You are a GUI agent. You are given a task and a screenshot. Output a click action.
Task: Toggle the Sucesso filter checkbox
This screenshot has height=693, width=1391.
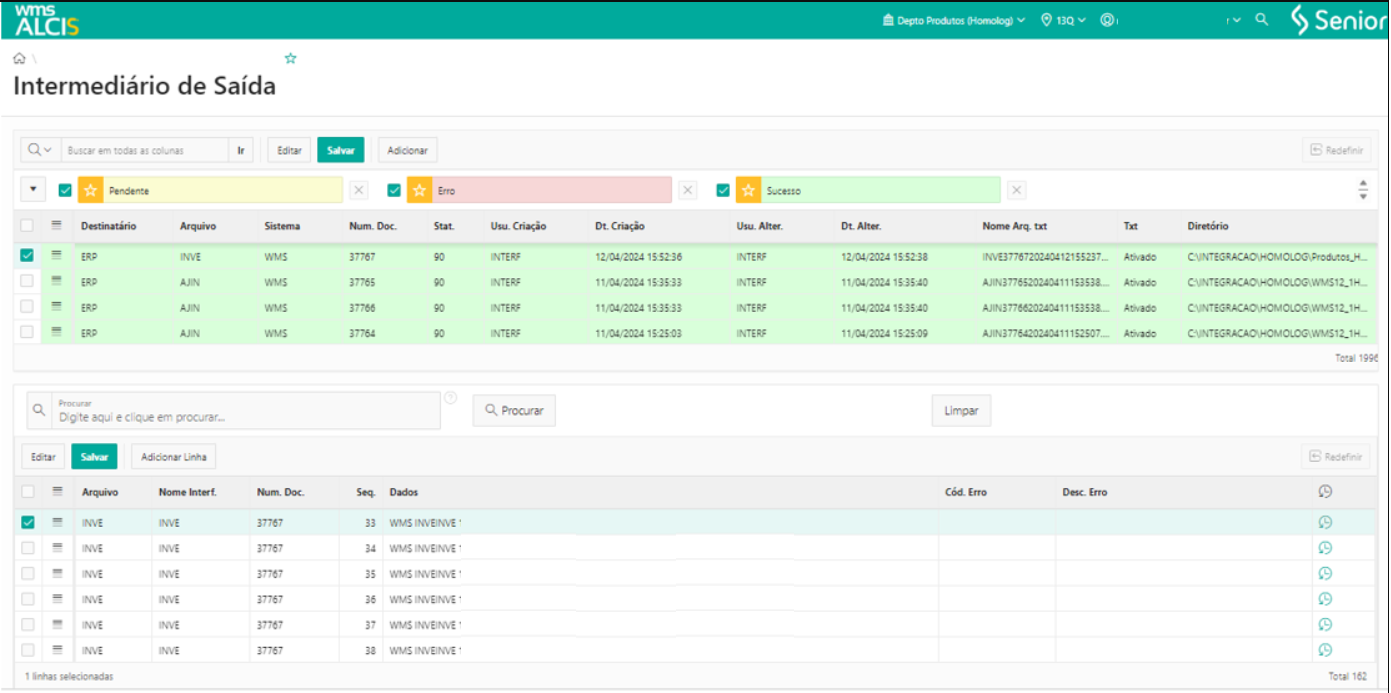(723, 190)
